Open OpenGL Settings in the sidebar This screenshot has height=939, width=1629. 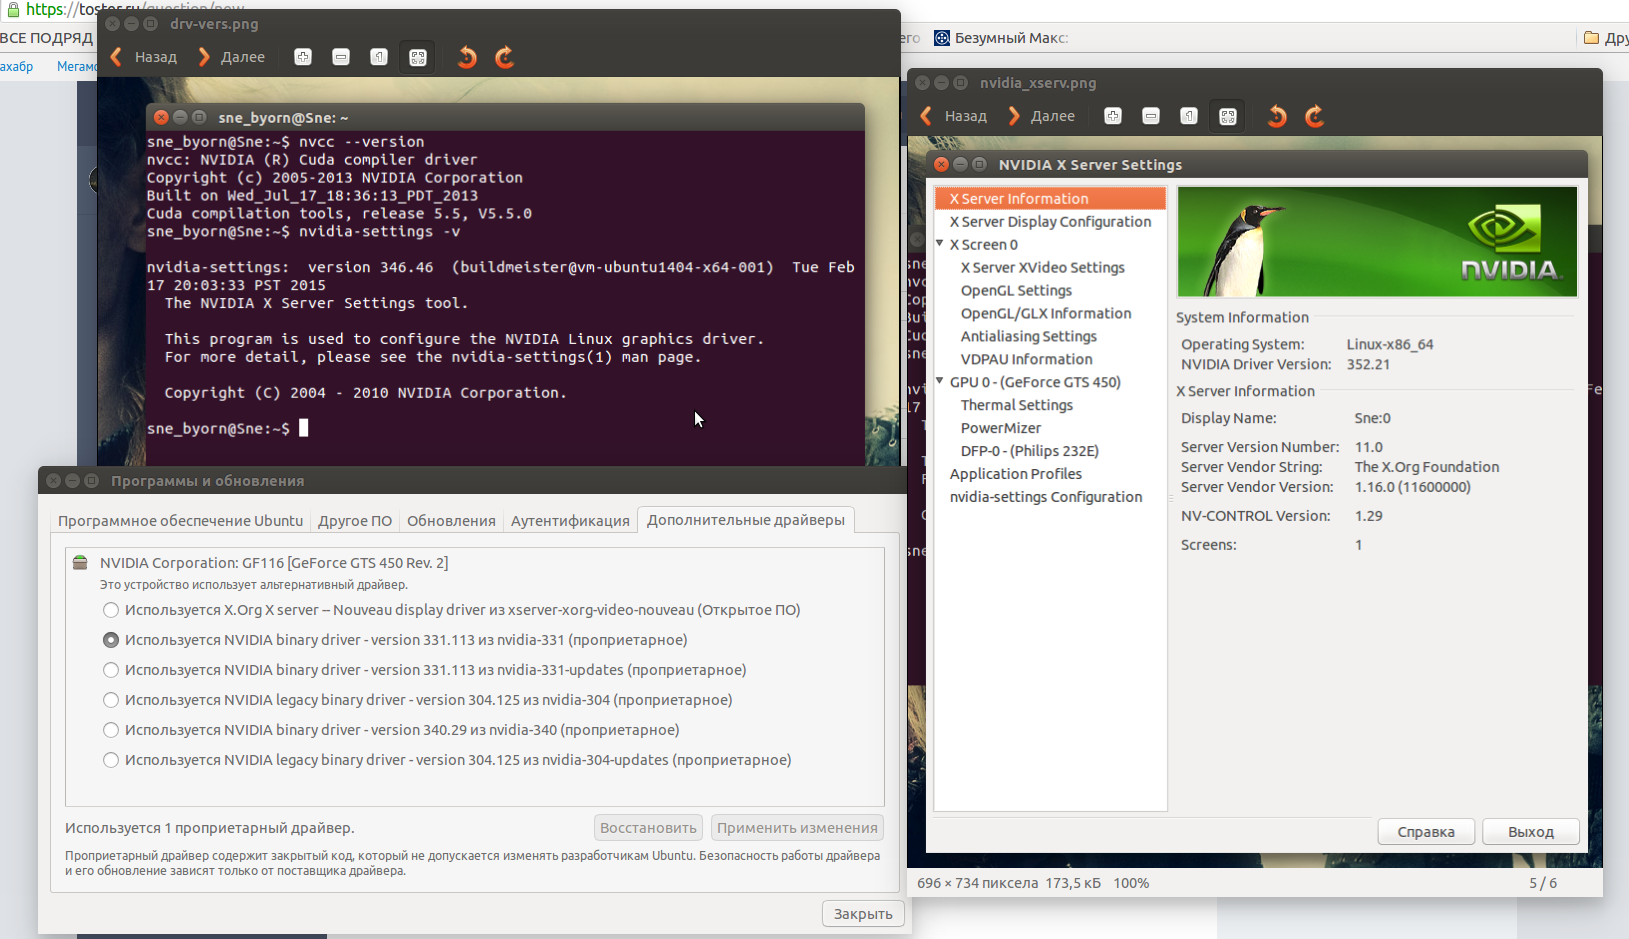pyautogui.click(x=1016, y=291)
